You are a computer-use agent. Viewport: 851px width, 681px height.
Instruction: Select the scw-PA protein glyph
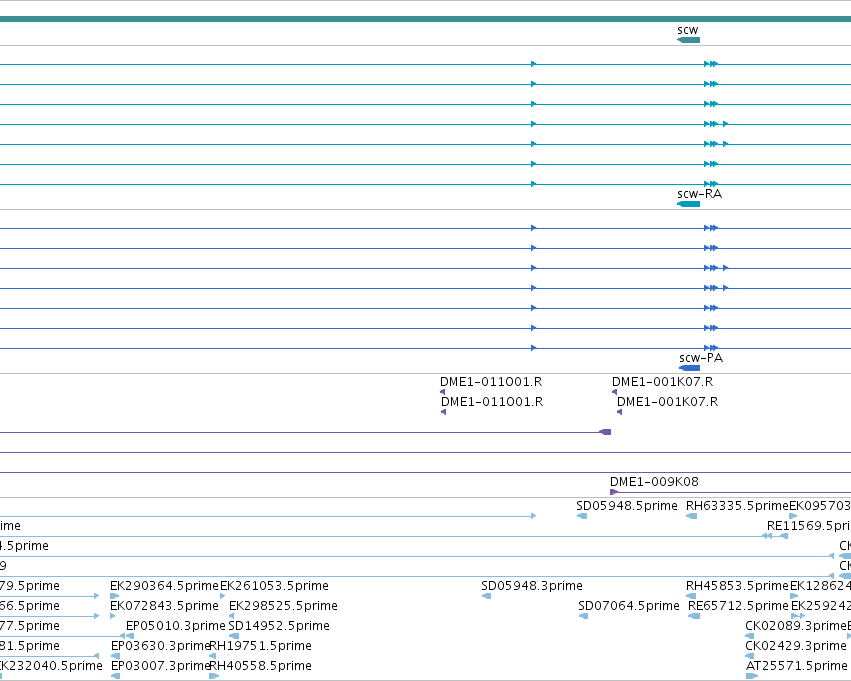[x=689, y=368]
